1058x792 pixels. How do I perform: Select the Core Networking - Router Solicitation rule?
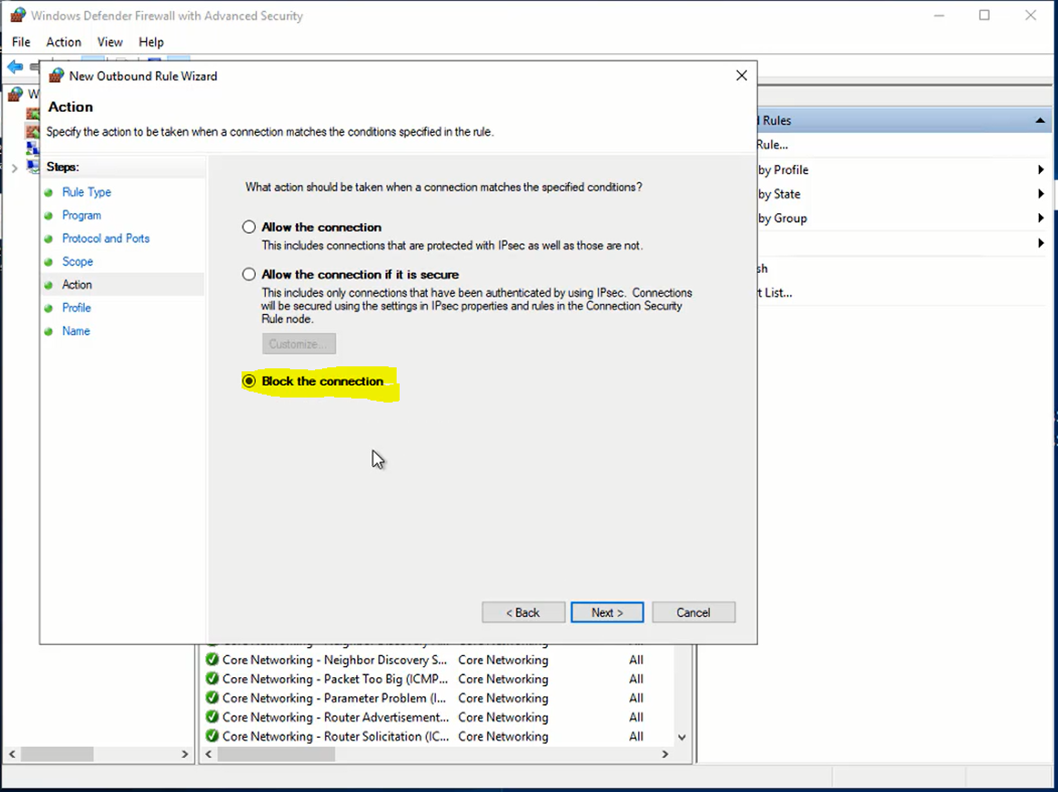(x=335, y=736)
